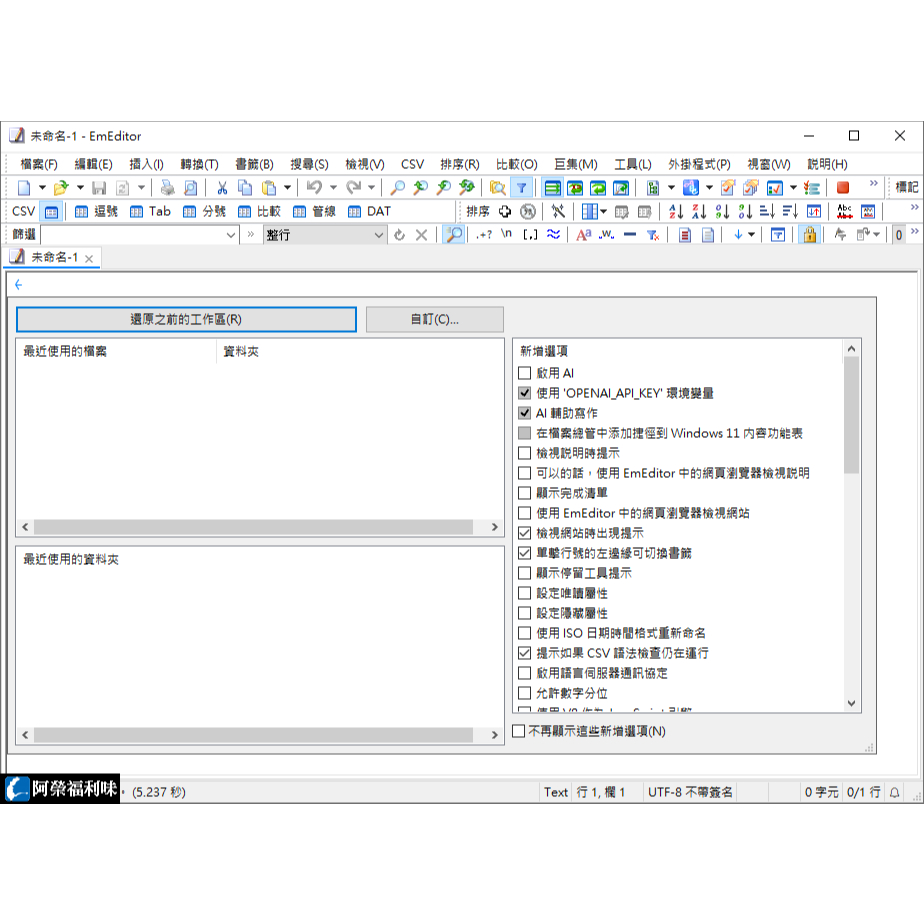The height and width of the screenshot is (924, 924).
Task: Click the blue back arrow
Action: tap(18, 285)
